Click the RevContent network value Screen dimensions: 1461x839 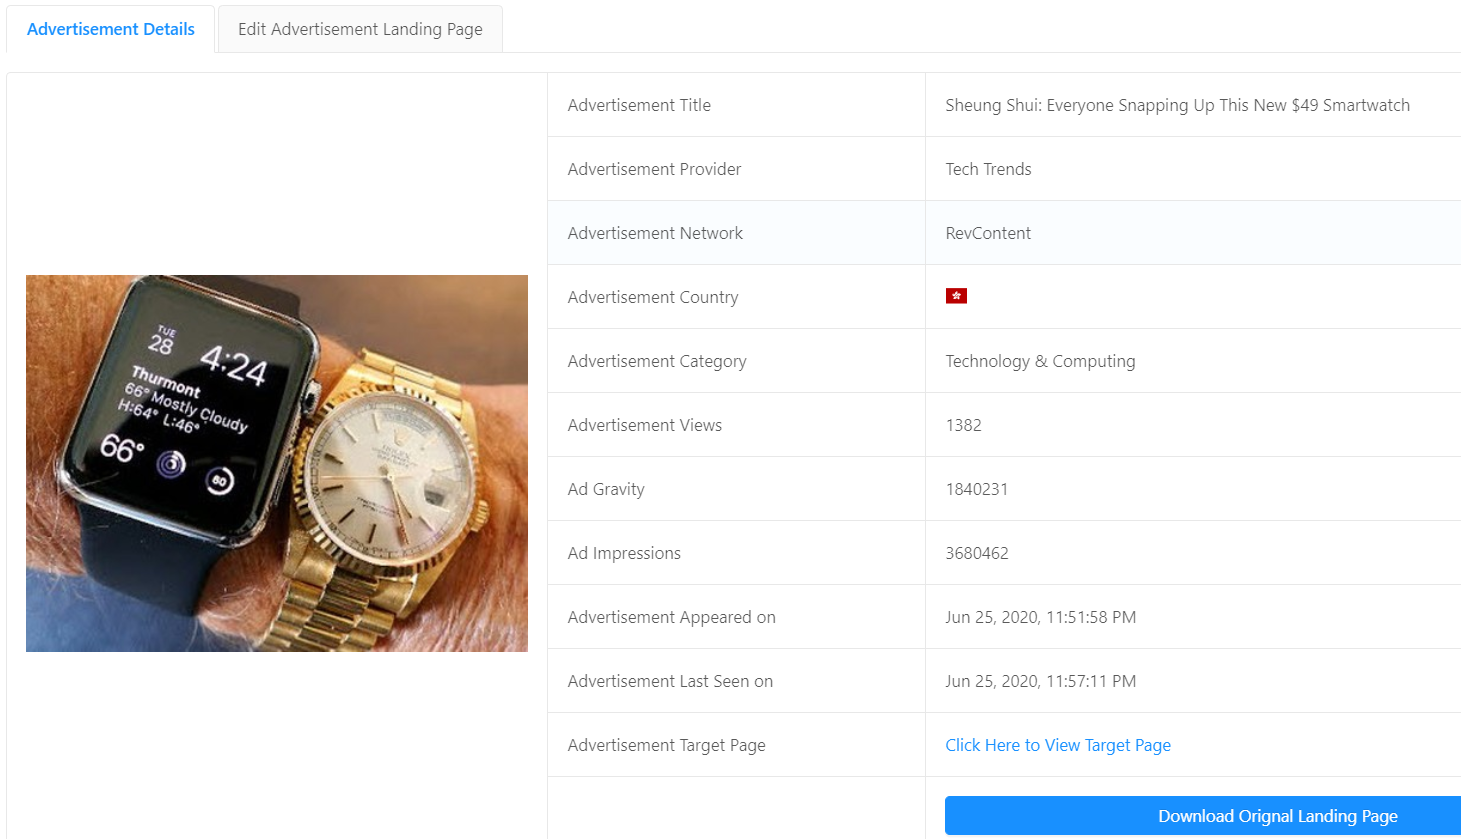(x=988, y=233)
